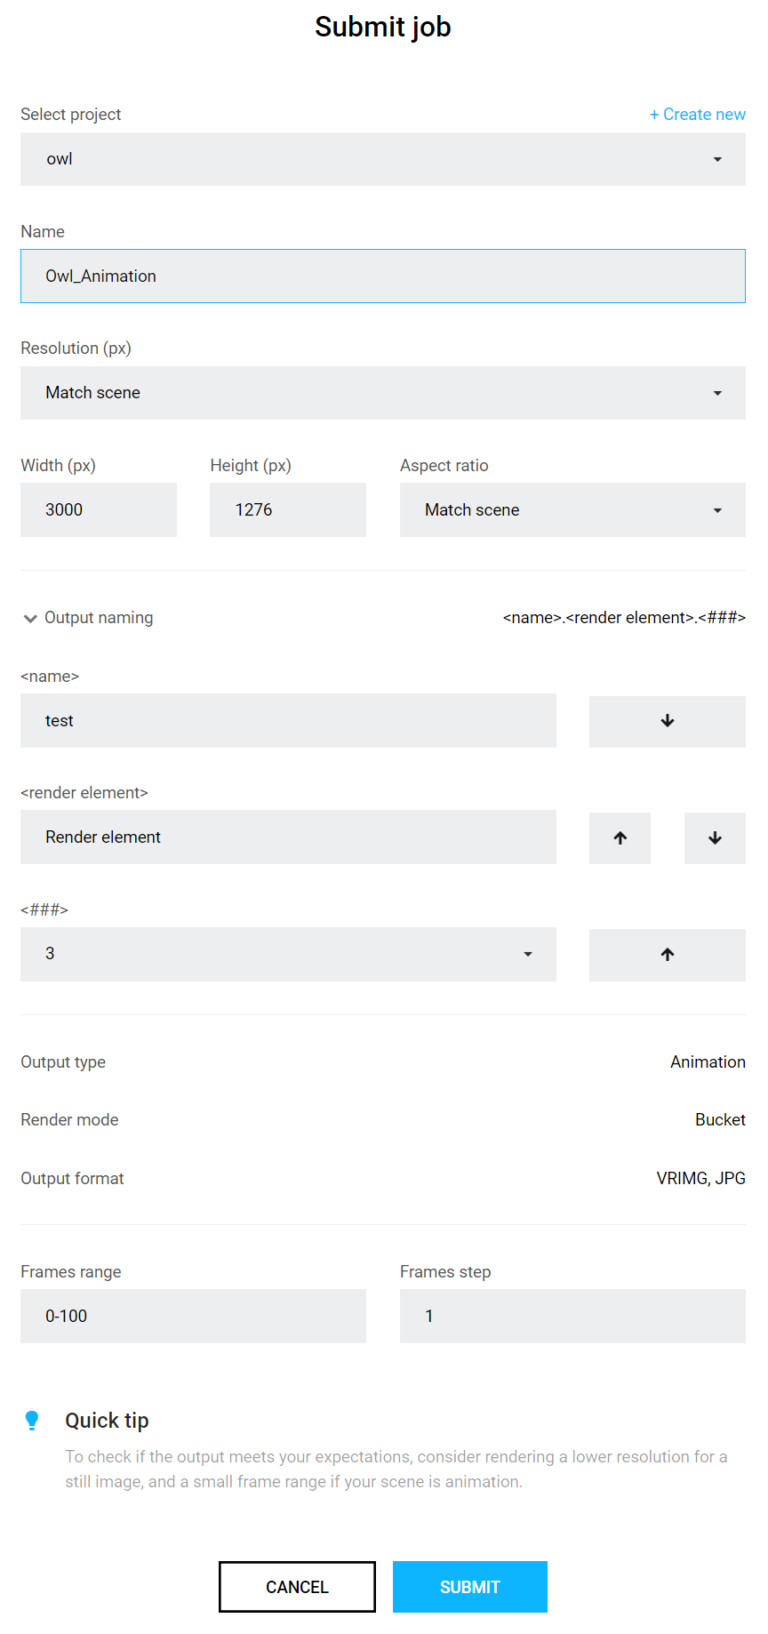Open the frame padding digits dropdown
The height and width of the screenshot is (1634, 768).
point(288,954)
